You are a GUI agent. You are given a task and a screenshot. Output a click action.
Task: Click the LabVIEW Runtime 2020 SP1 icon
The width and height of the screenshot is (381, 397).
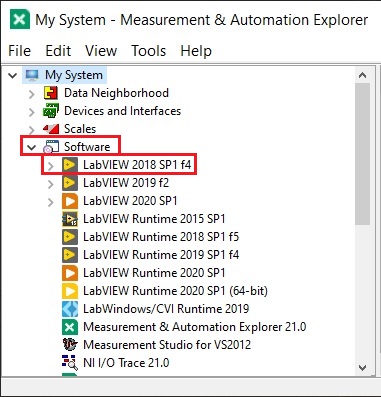pyautogui.click(x=70, y=273)
